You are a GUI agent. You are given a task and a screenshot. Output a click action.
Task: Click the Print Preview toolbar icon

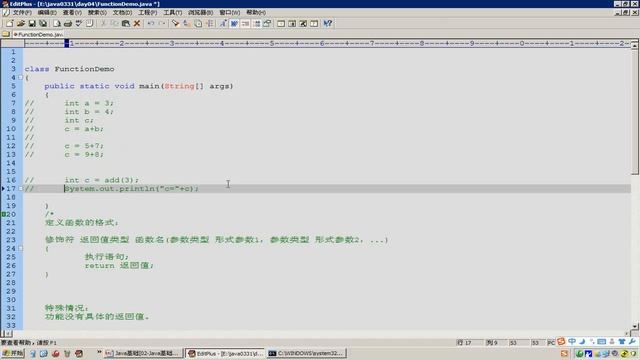(x=57, y=24)
